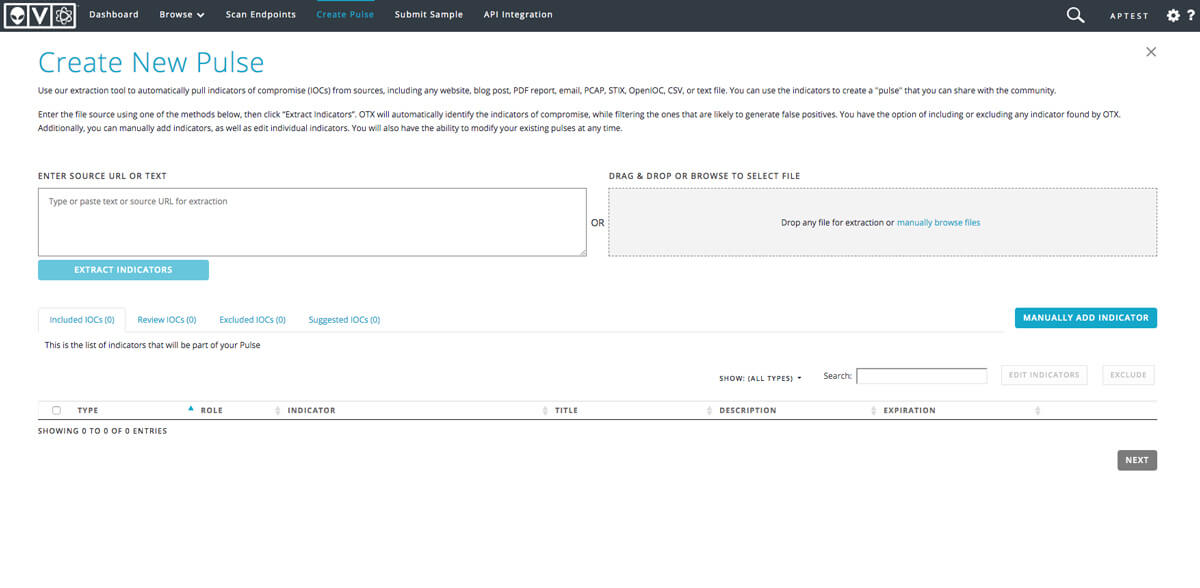Click Manually Add Indicator button
Viewport: 1200px width, 588px height.
1086,318
